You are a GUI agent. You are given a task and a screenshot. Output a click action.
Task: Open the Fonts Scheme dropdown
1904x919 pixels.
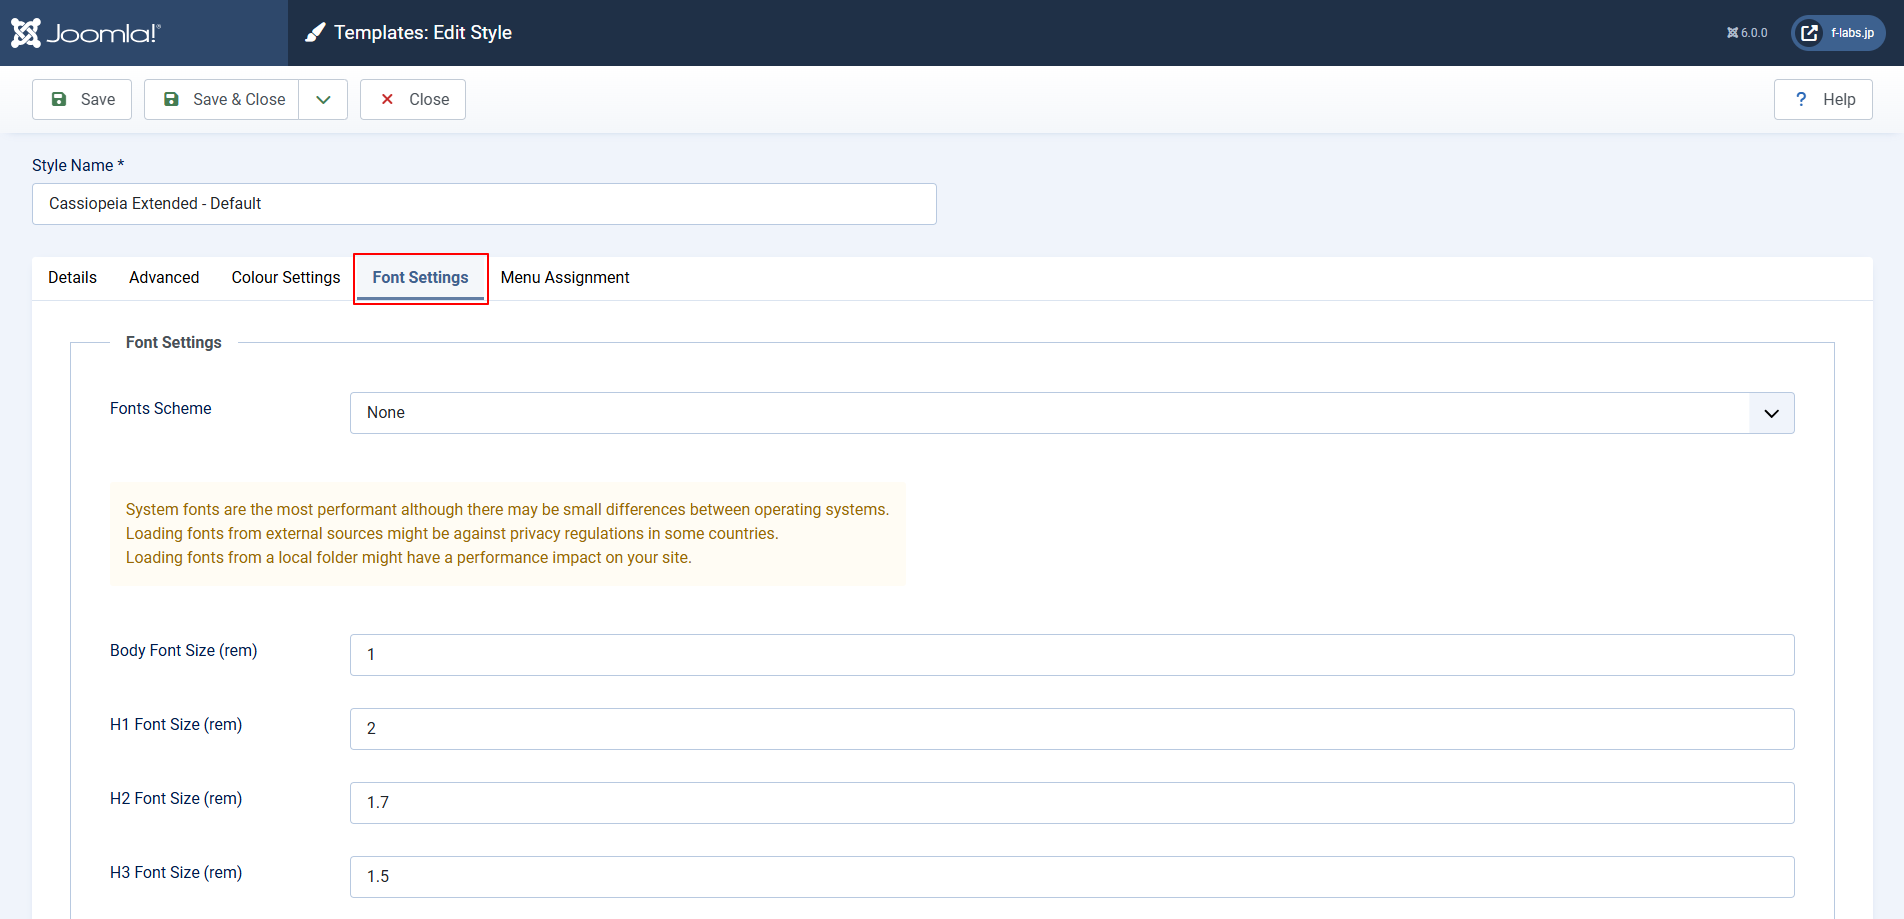1050,413
